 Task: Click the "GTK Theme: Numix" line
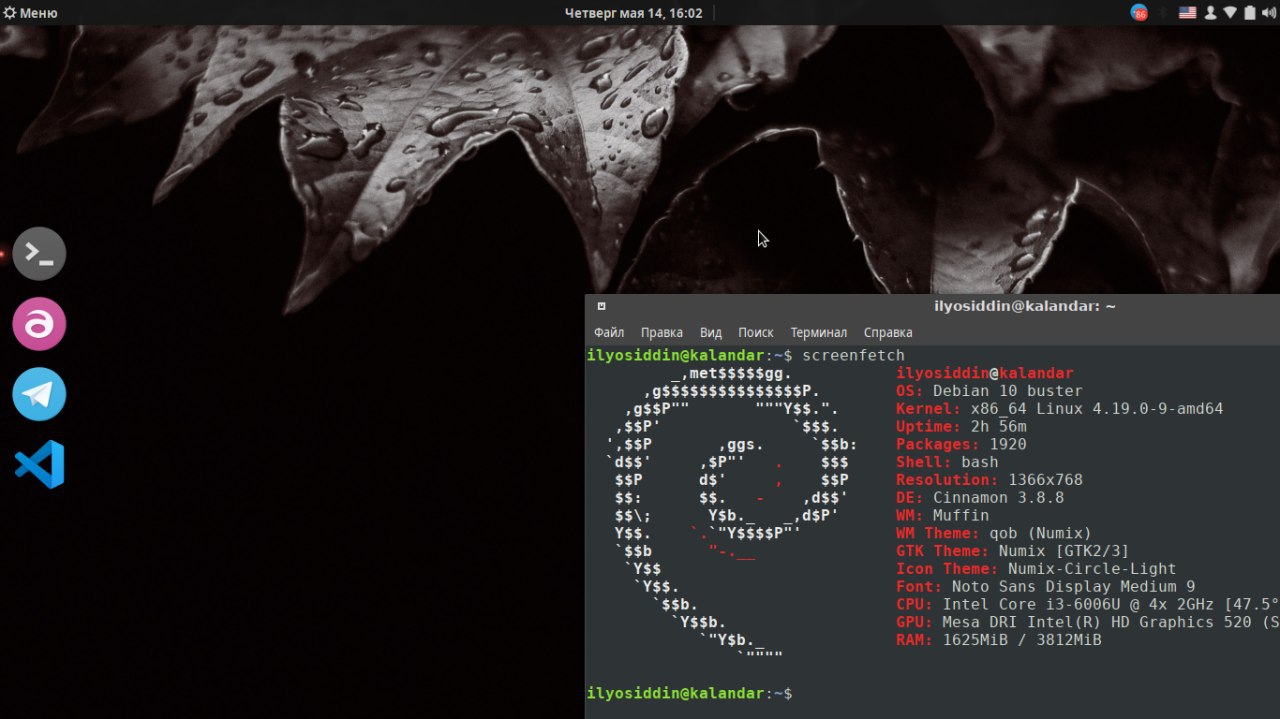click(1012, 551)
